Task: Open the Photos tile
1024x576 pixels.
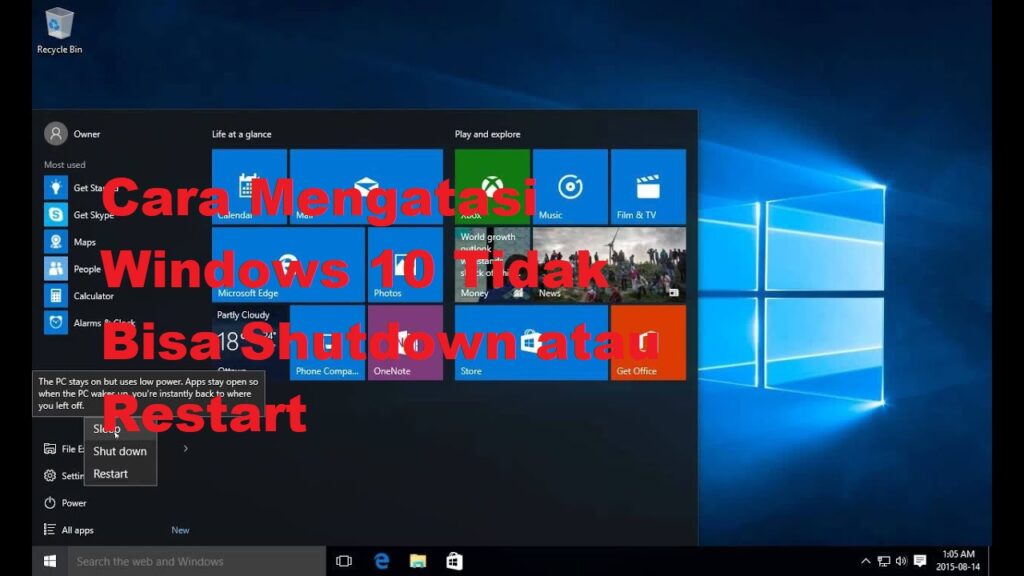Action: (x=405, y=264)
